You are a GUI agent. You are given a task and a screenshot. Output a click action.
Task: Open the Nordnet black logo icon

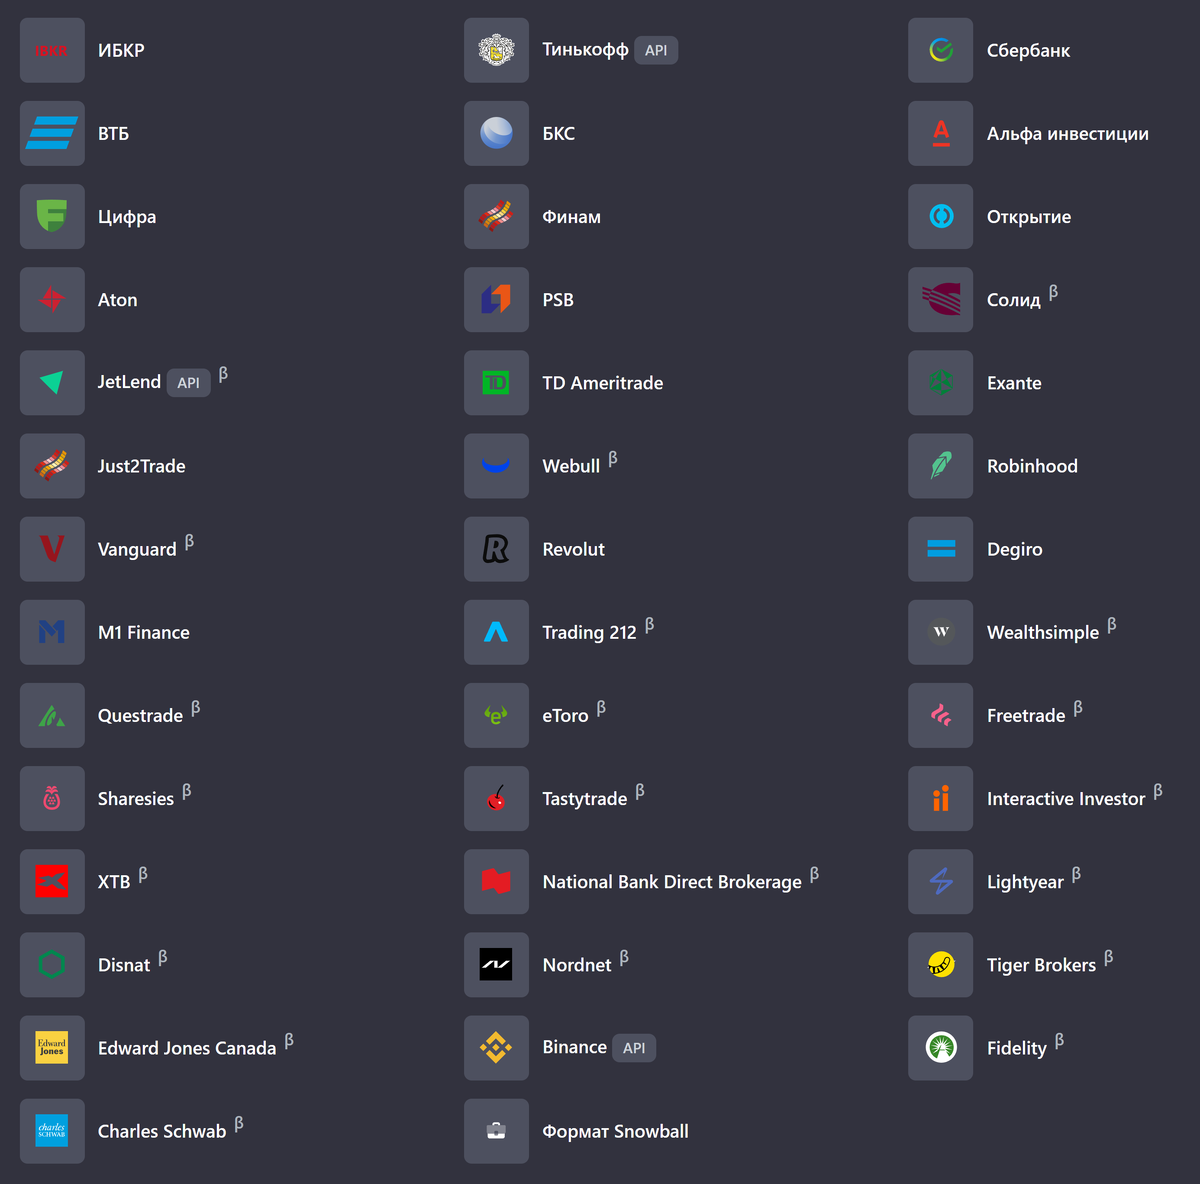tap(496, 963)
